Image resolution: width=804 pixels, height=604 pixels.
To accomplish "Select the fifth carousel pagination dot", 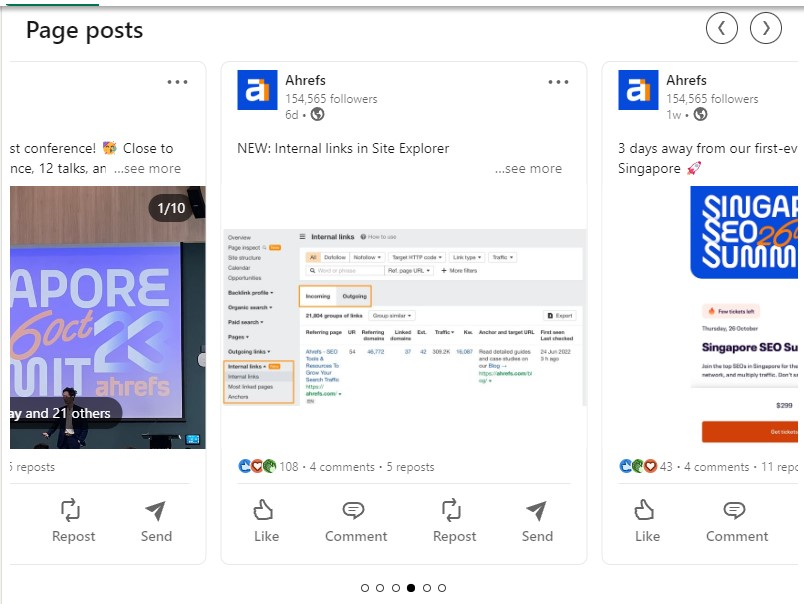I will (427, 588).
